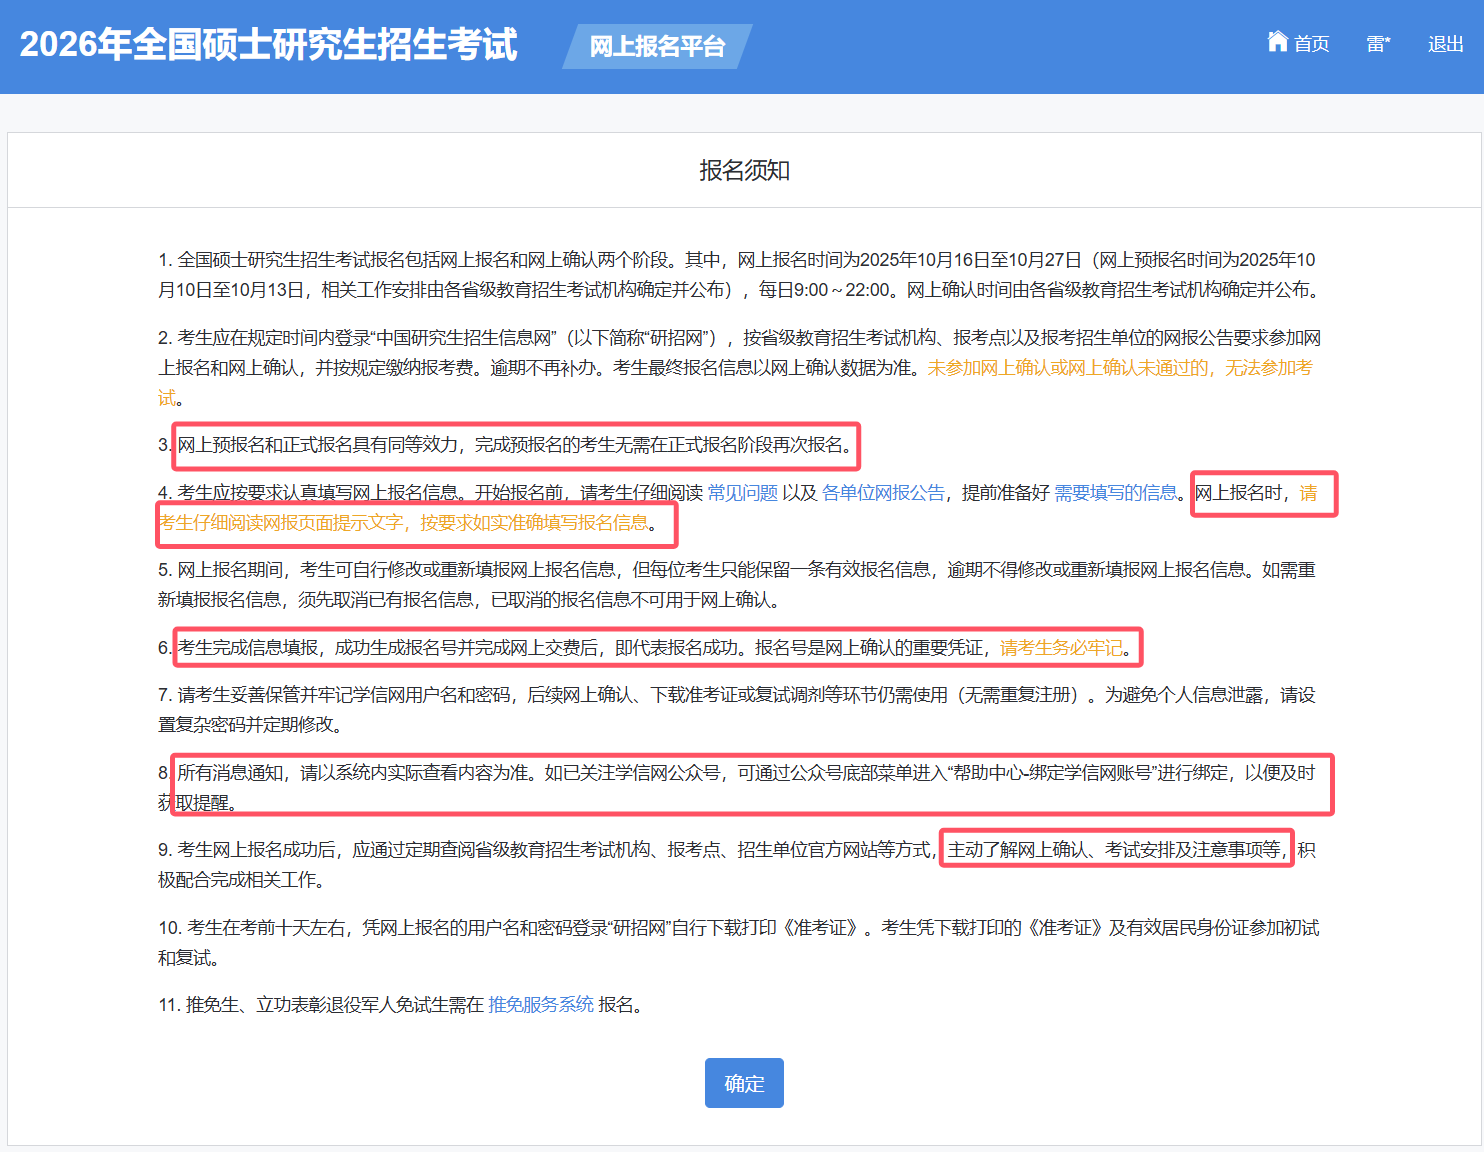The height and width of the screenshot is (1152, 1484).
Task: Open the 各单位网报公告 link
Action: click(x=883, y=493)
